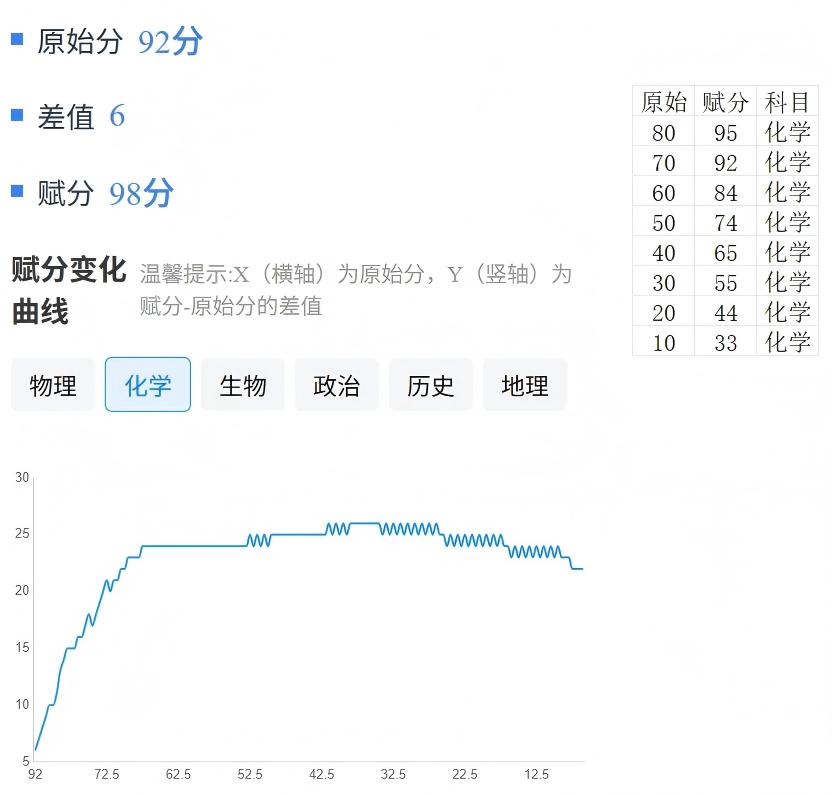Image resolution: width=832 pixels, height=795 pixels.
Task: Switch to the 历史 tab
Action: click(x=431, y=385)
